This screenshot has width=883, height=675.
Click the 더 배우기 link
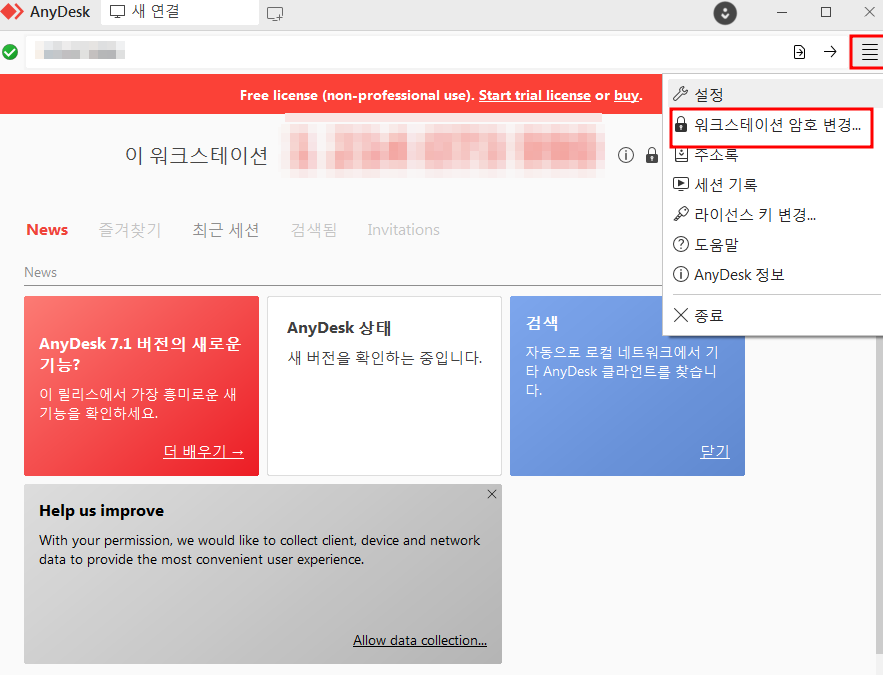[x=203, y=452]
